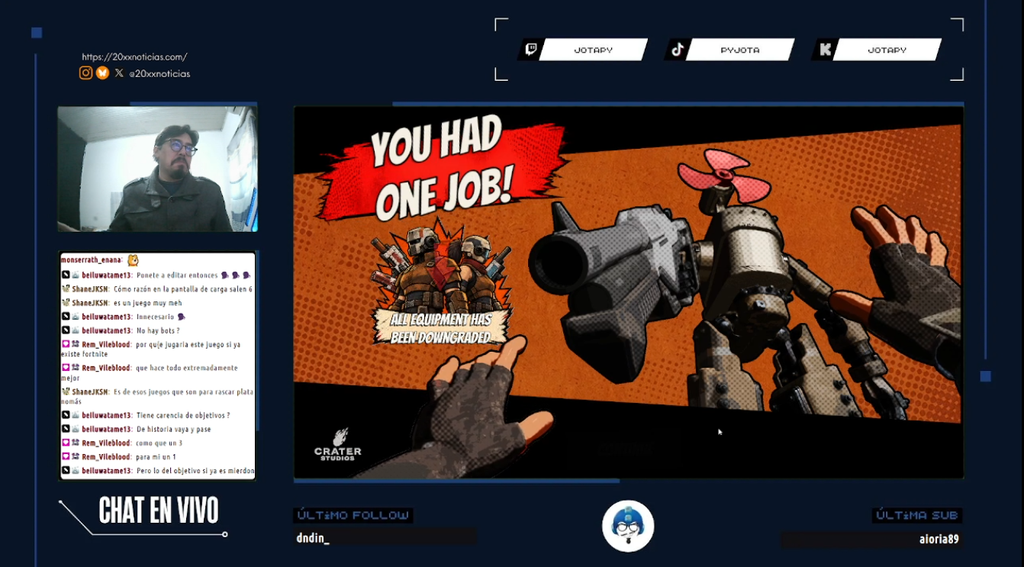The width and height of the screenshot is (1024, 567).
Task: Click the black badge beside 'Ponete a editar entonces'
Action: coord(66,276)
